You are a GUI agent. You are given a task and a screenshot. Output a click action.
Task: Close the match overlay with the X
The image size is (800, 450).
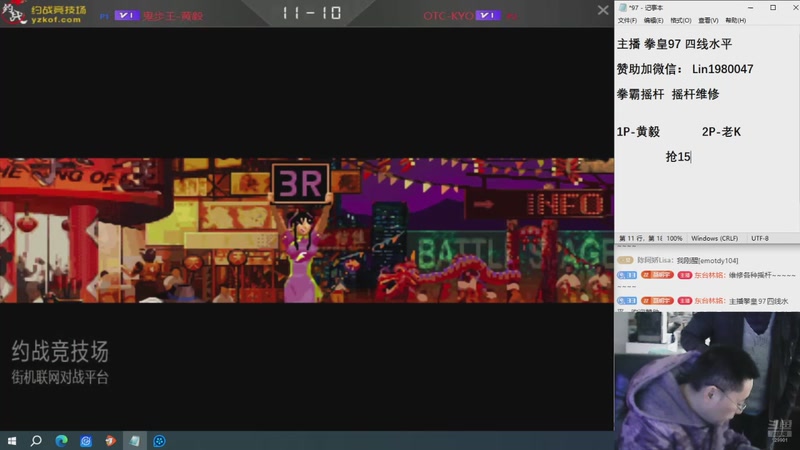pyautogui.click(x=603, y=10)
